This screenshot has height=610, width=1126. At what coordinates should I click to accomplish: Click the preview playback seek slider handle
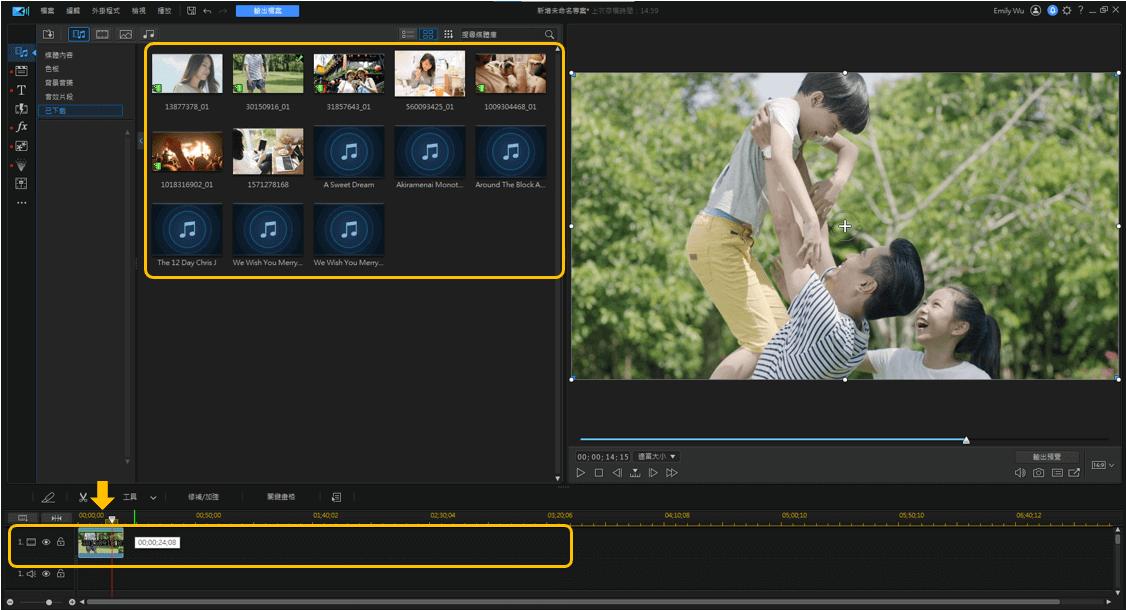(966, 440)
